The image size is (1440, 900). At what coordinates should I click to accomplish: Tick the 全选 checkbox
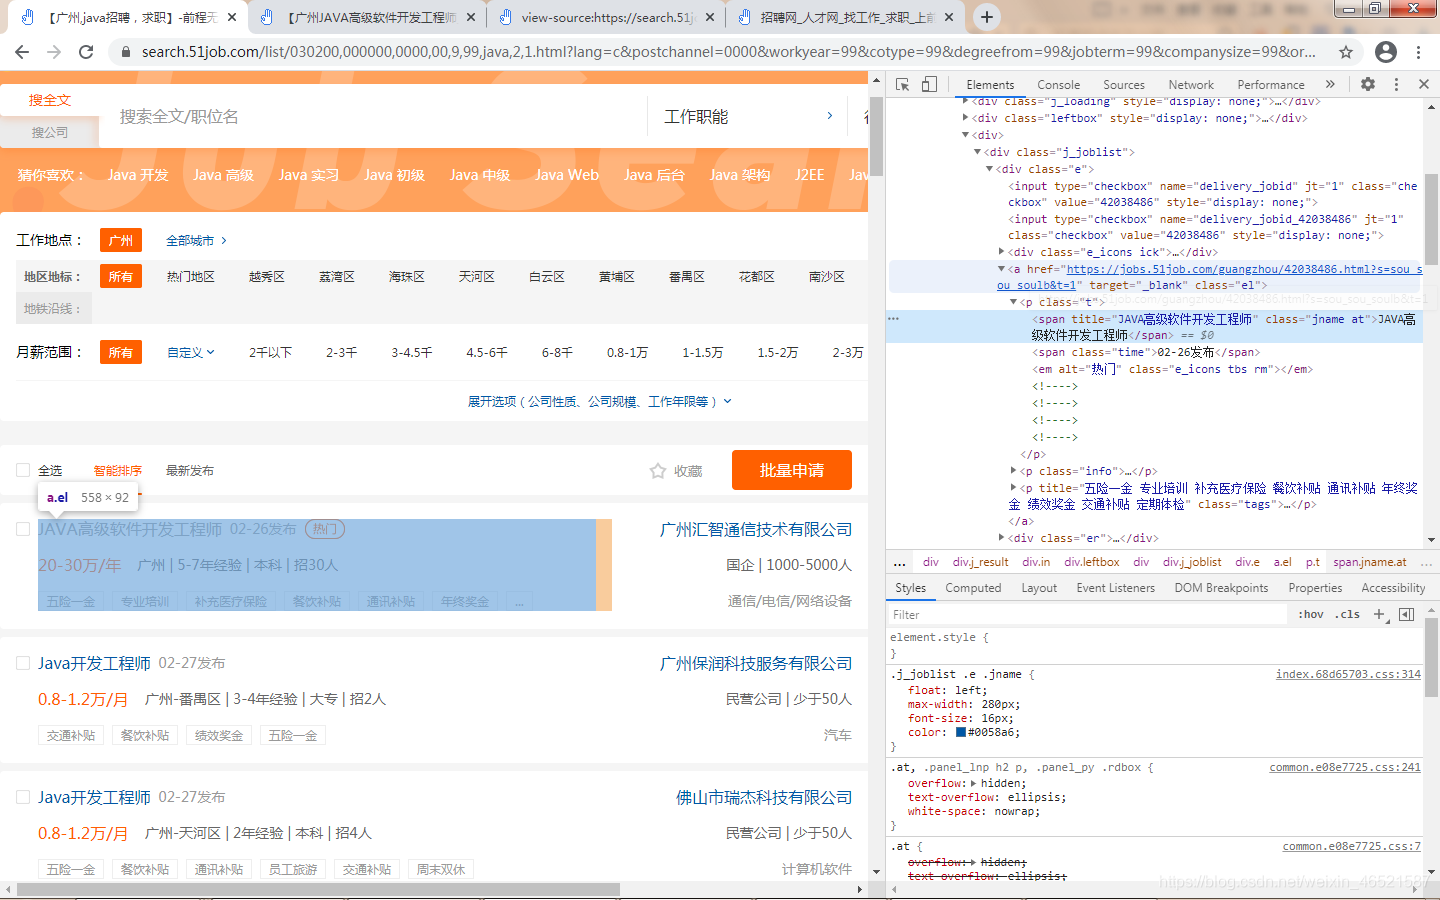click(x=23, y=470)
